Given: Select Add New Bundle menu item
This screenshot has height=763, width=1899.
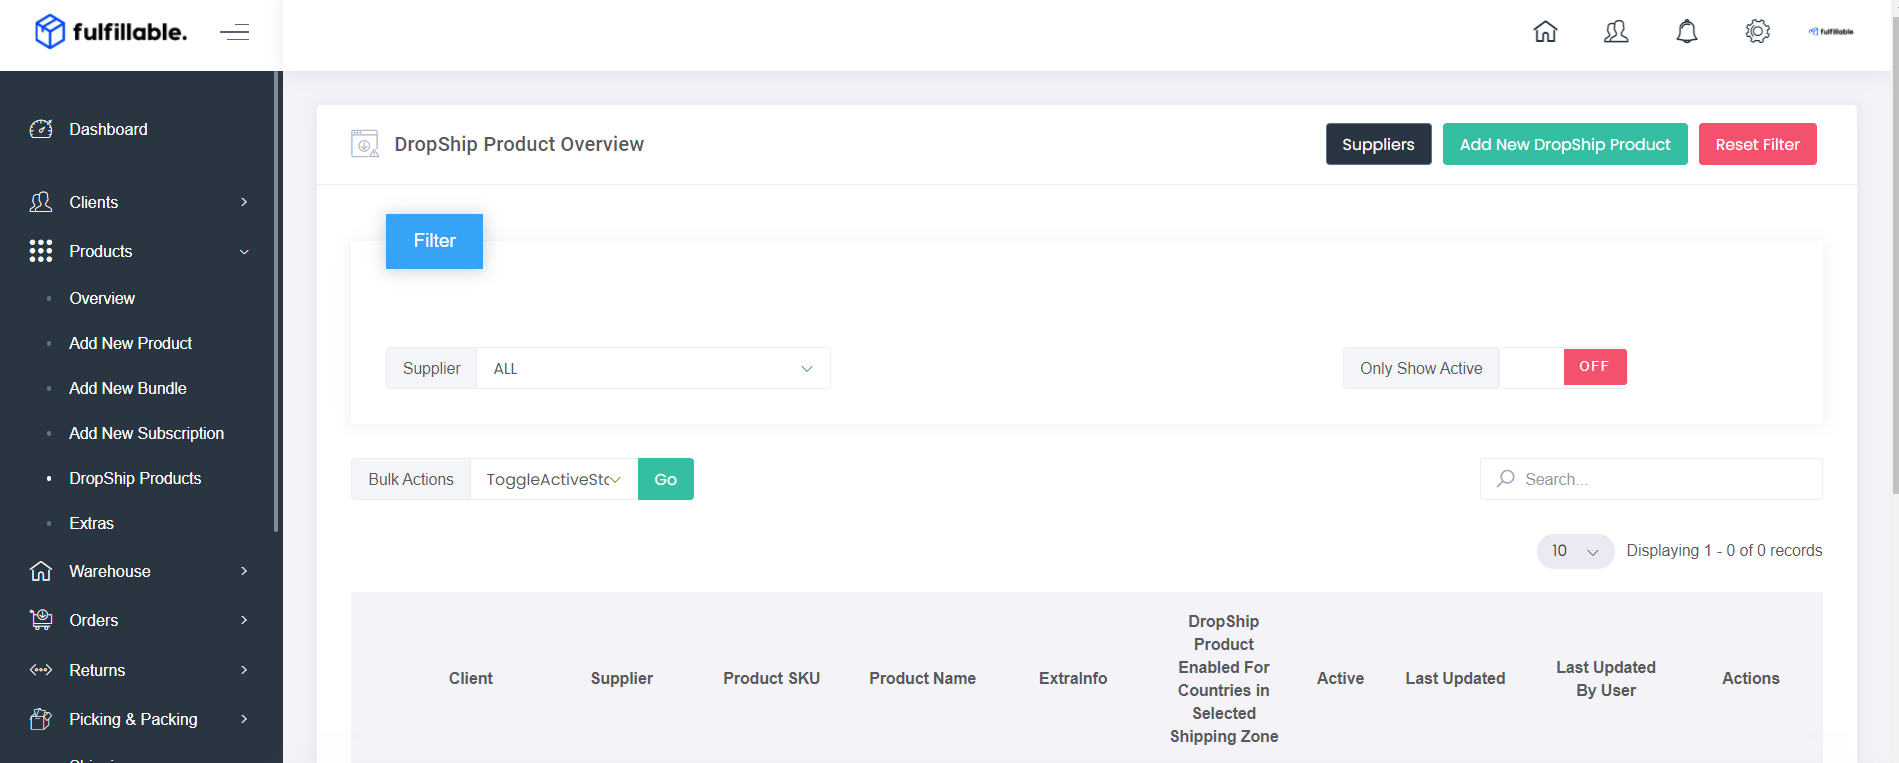Looking at the screenshot, I should point(128,388).
